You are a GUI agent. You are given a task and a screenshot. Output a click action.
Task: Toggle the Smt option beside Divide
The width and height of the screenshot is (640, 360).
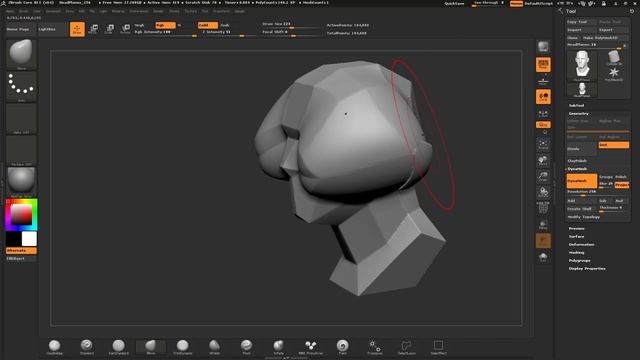pyautogui.click(x=613, y=145)
